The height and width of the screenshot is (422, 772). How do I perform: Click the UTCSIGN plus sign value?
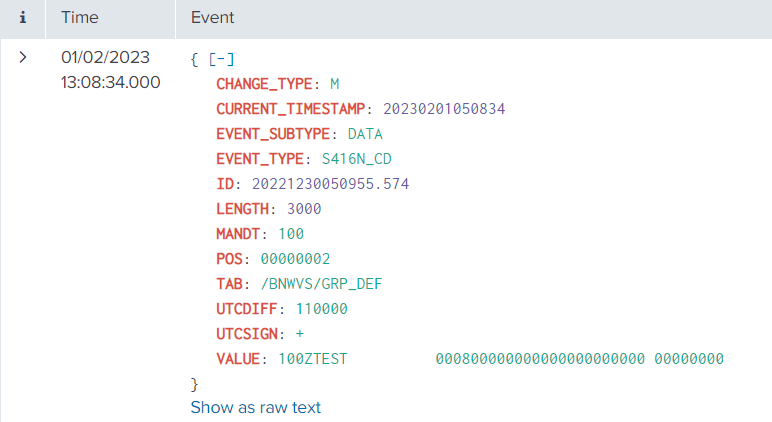pos(301,334)
